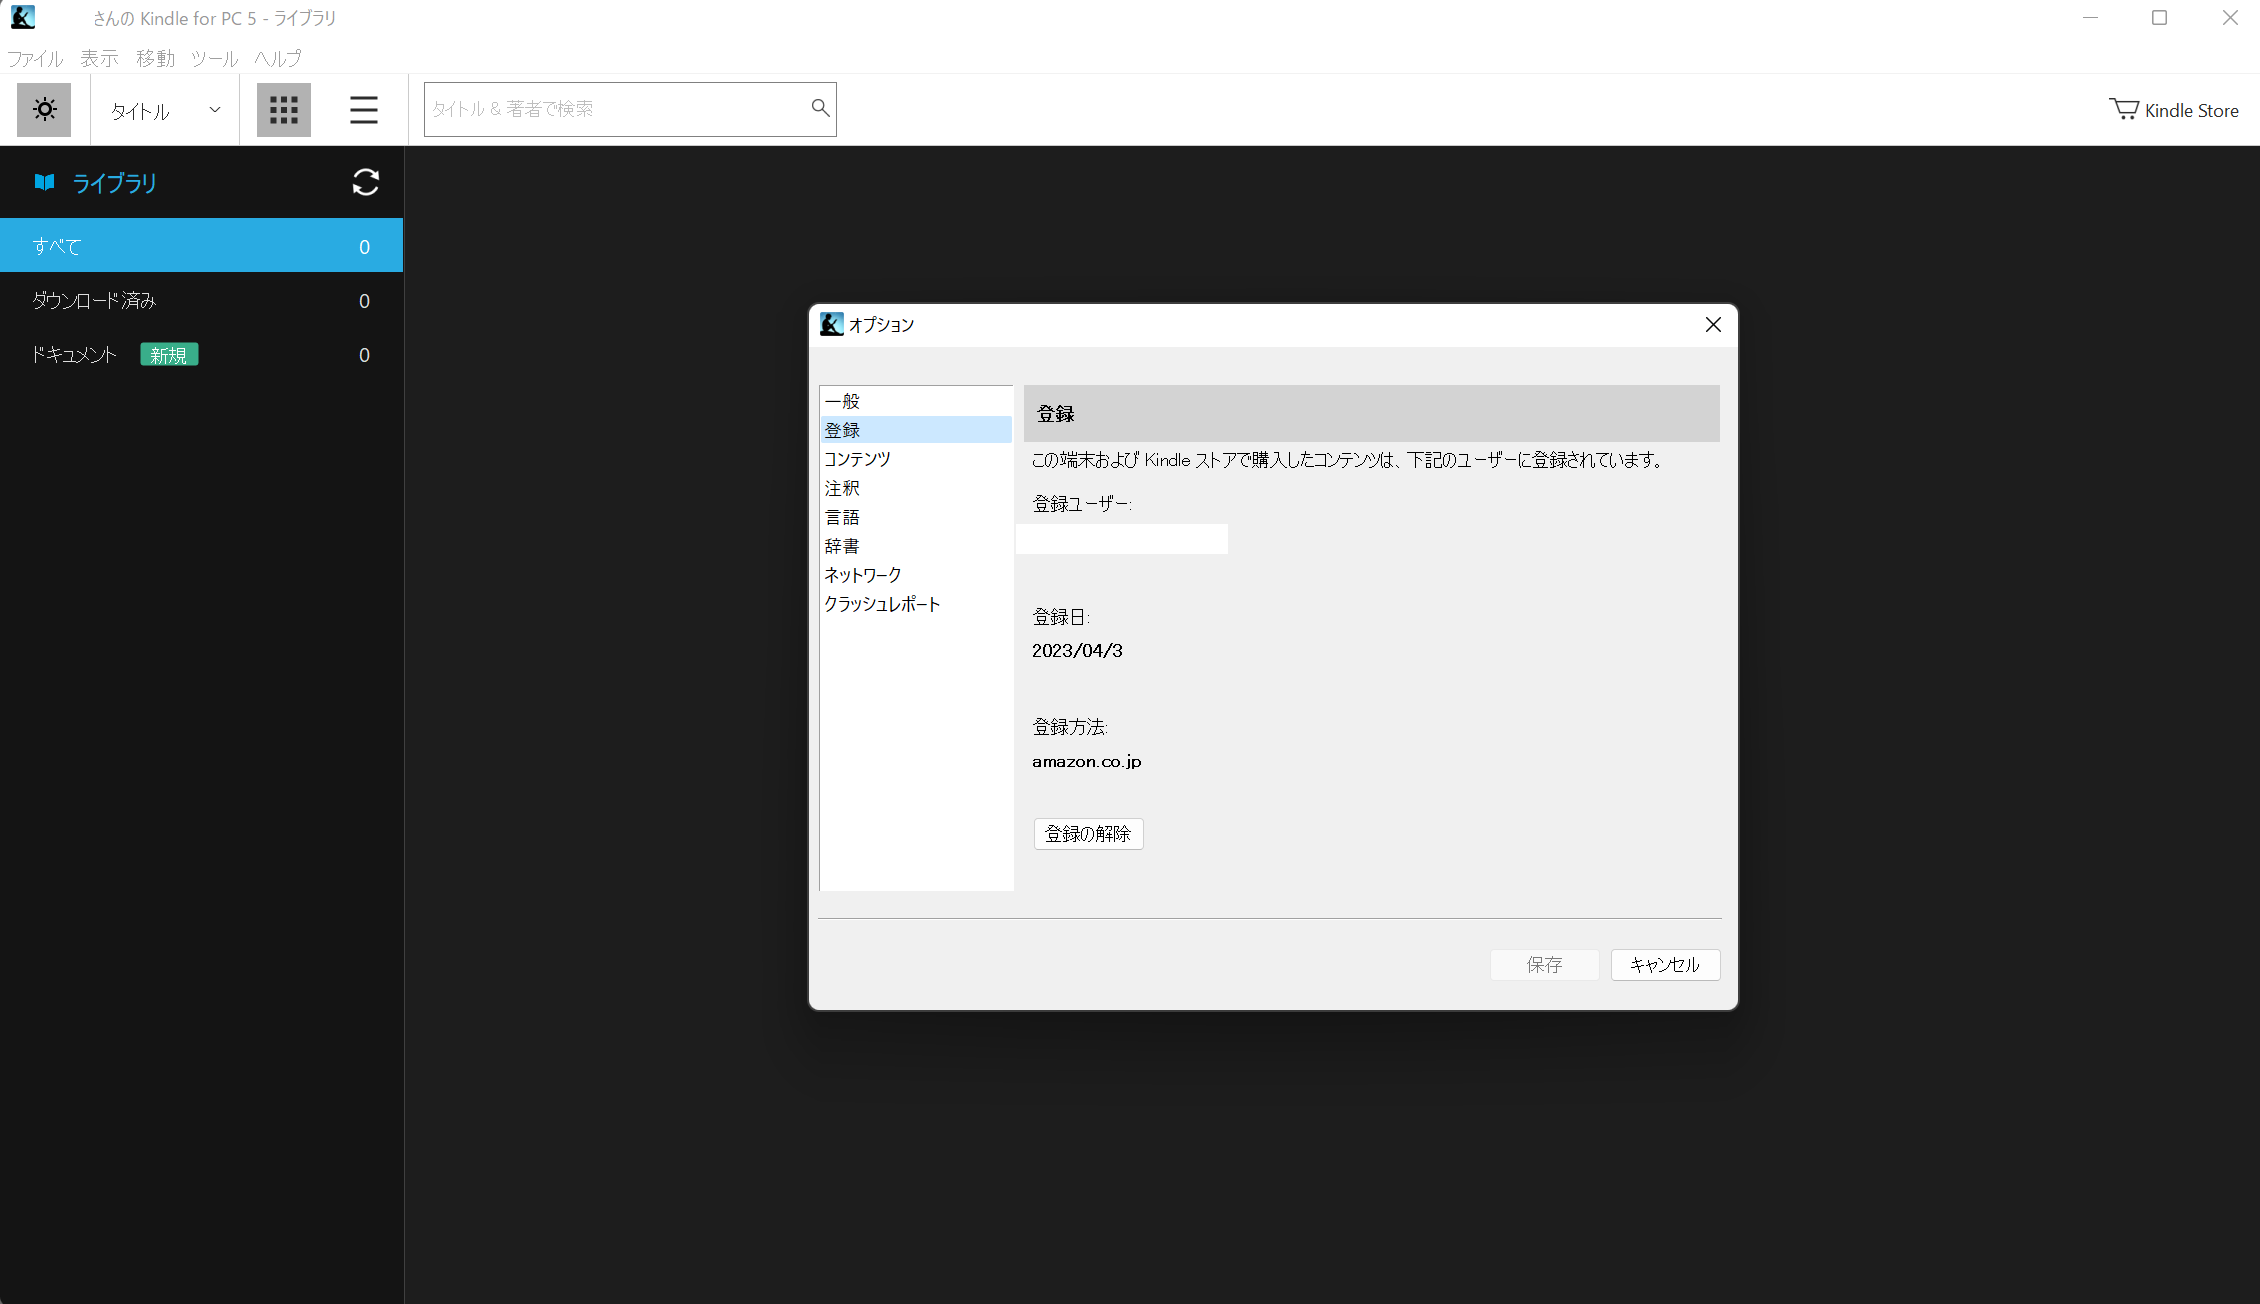Select 注釈 in options list
Viewport: 2260px width, 1304px height.
(x=915, y=488)
